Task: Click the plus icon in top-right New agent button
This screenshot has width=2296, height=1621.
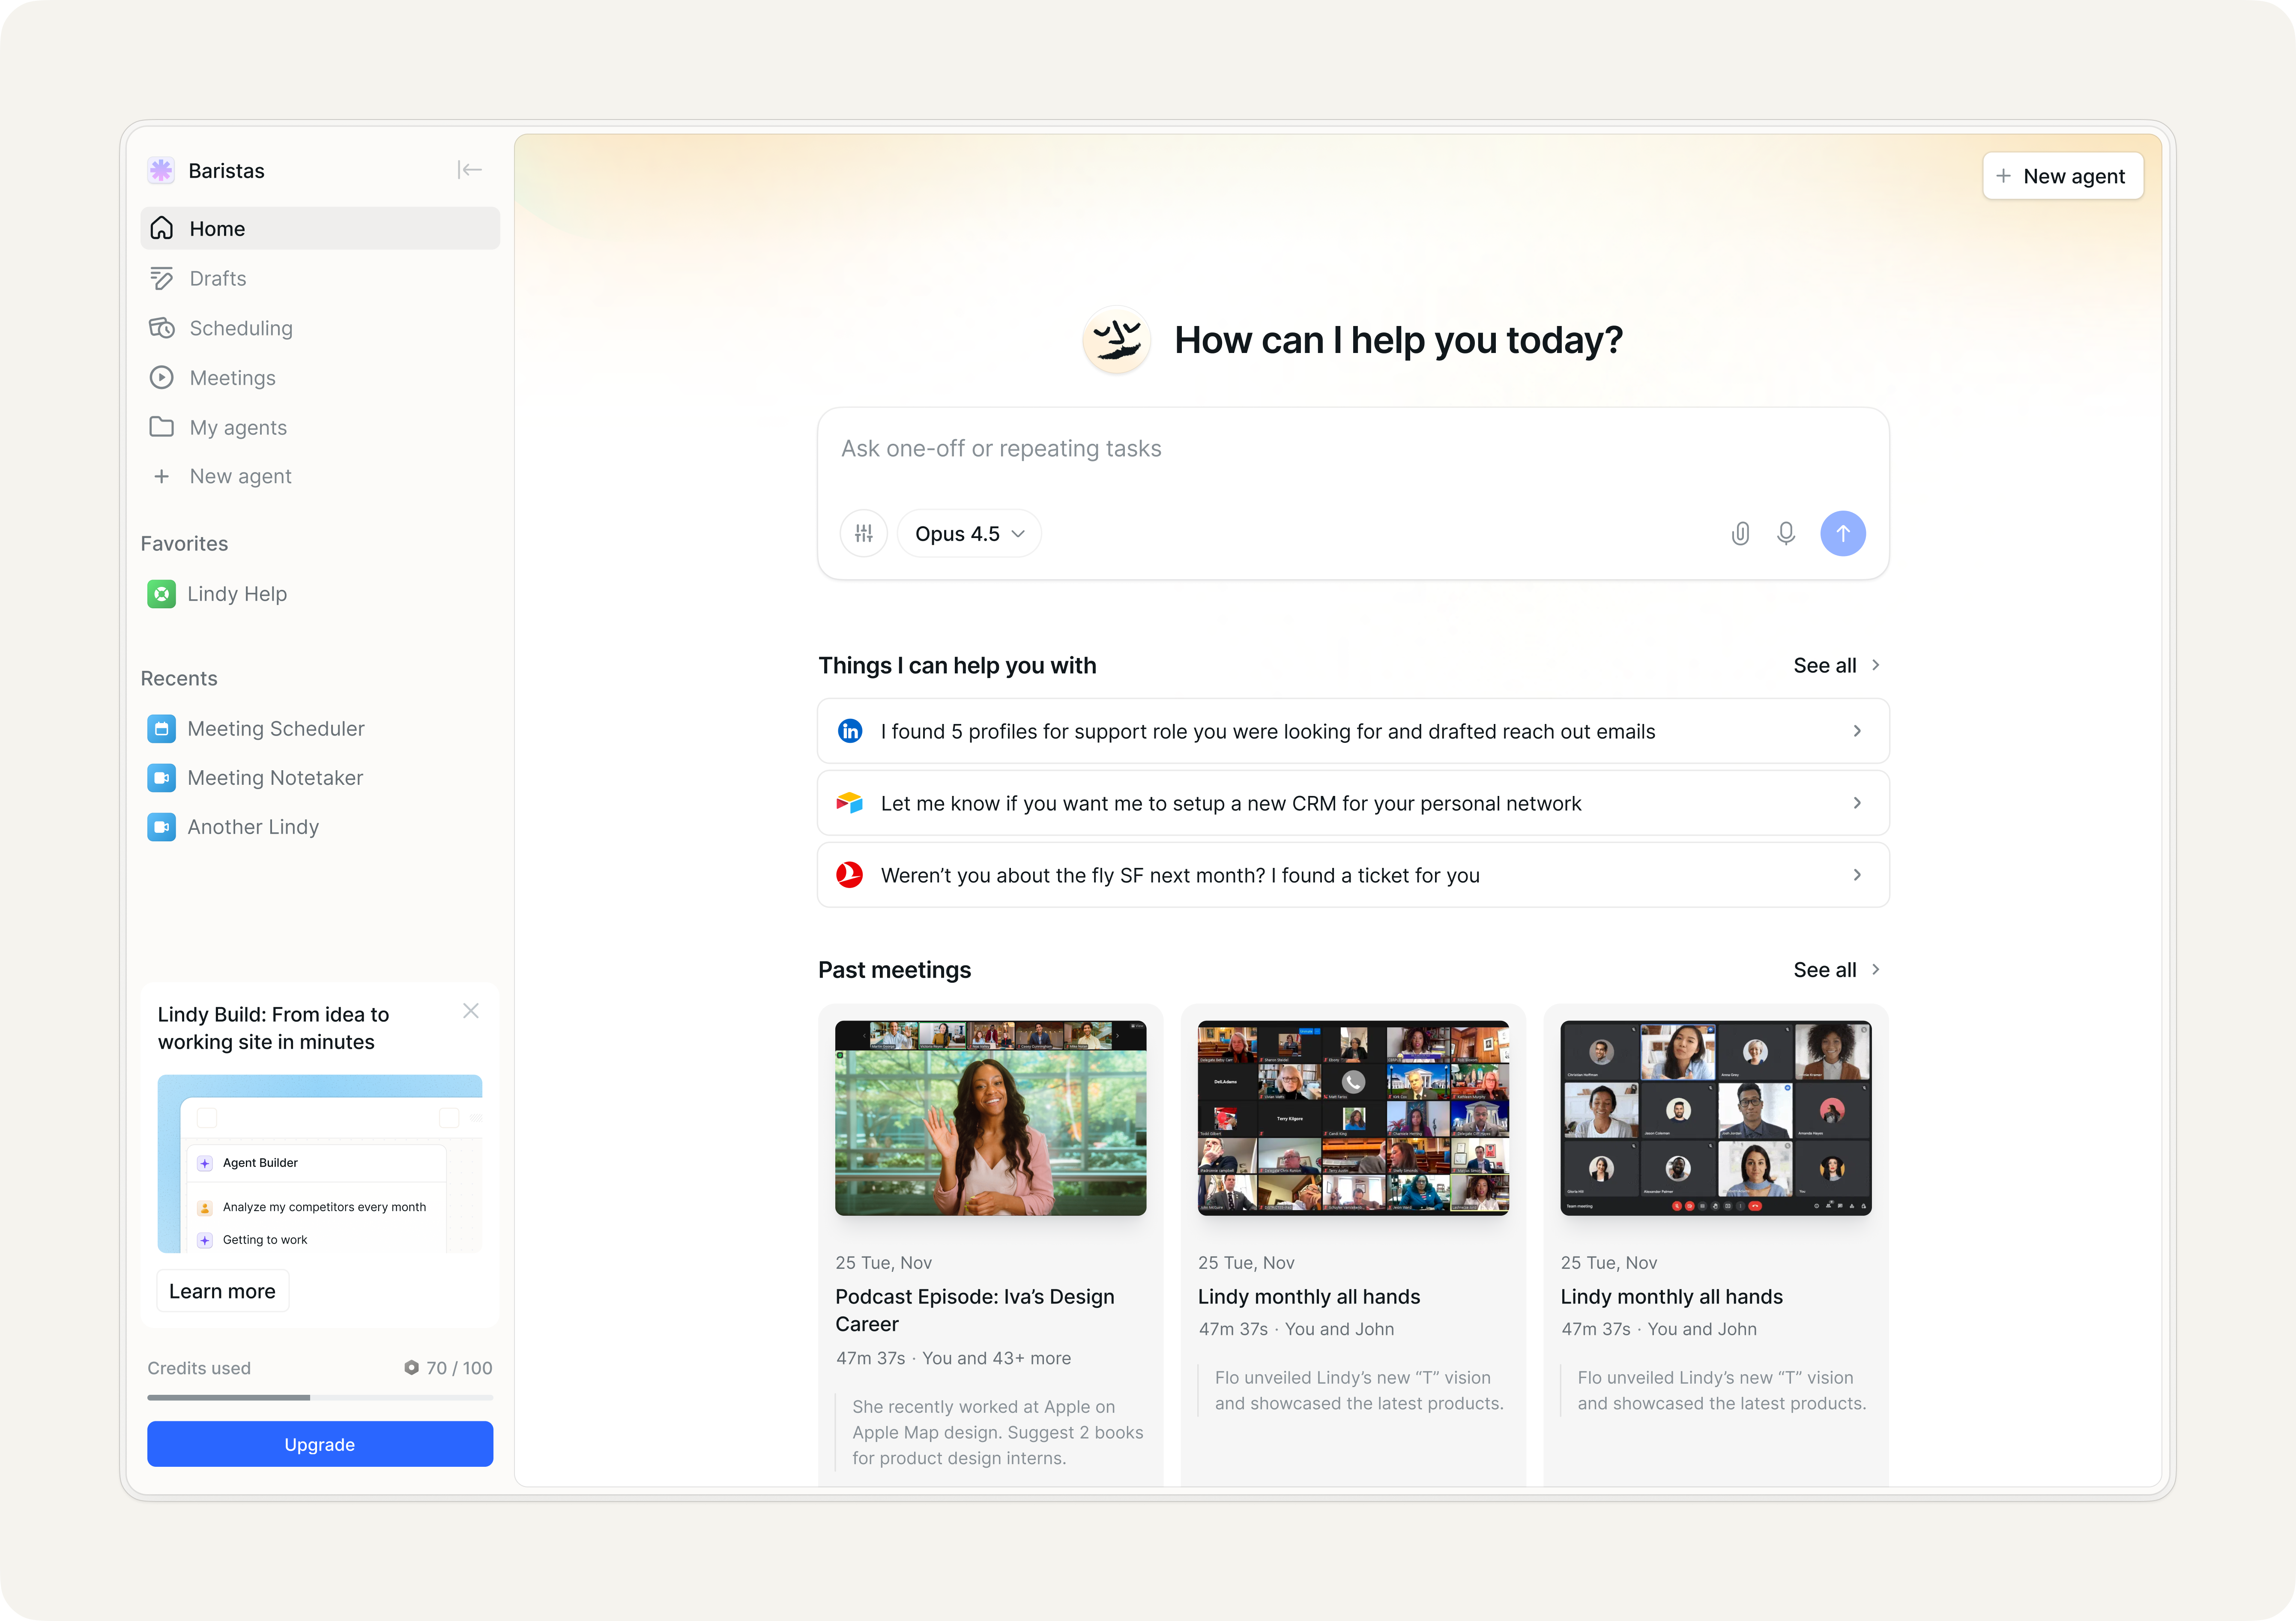Action: [x=2003, y=176]
